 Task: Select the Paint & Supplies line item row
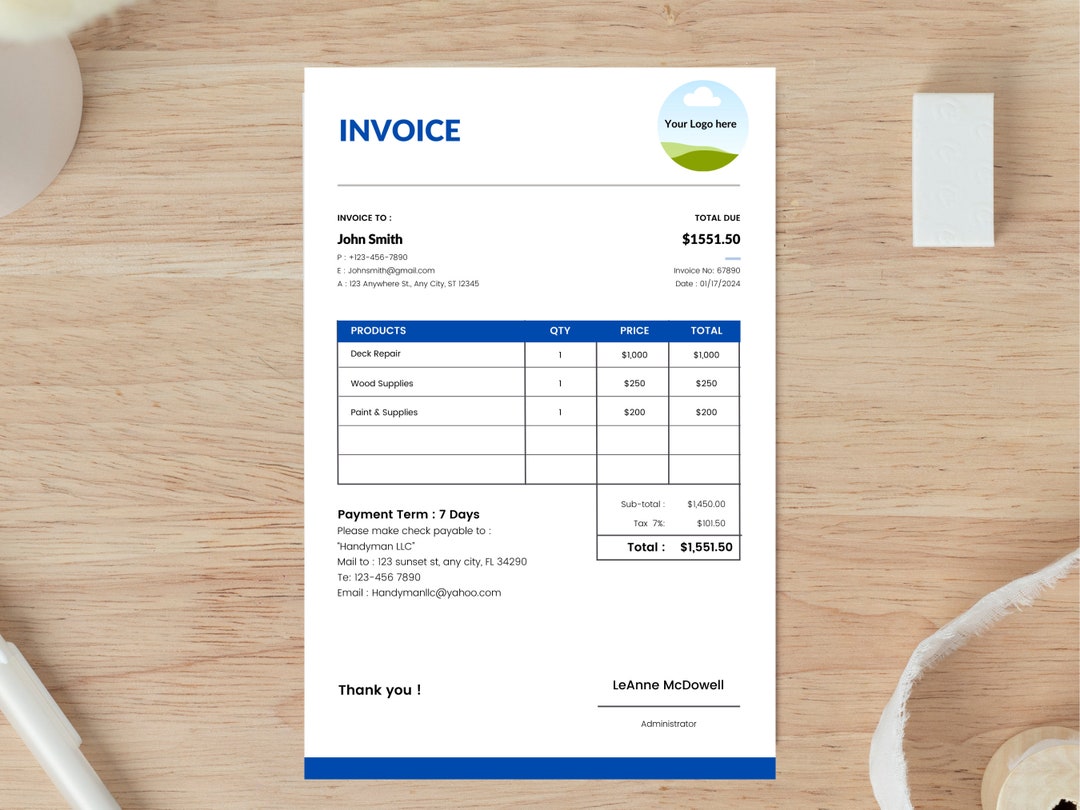click(x=430, y=411)
